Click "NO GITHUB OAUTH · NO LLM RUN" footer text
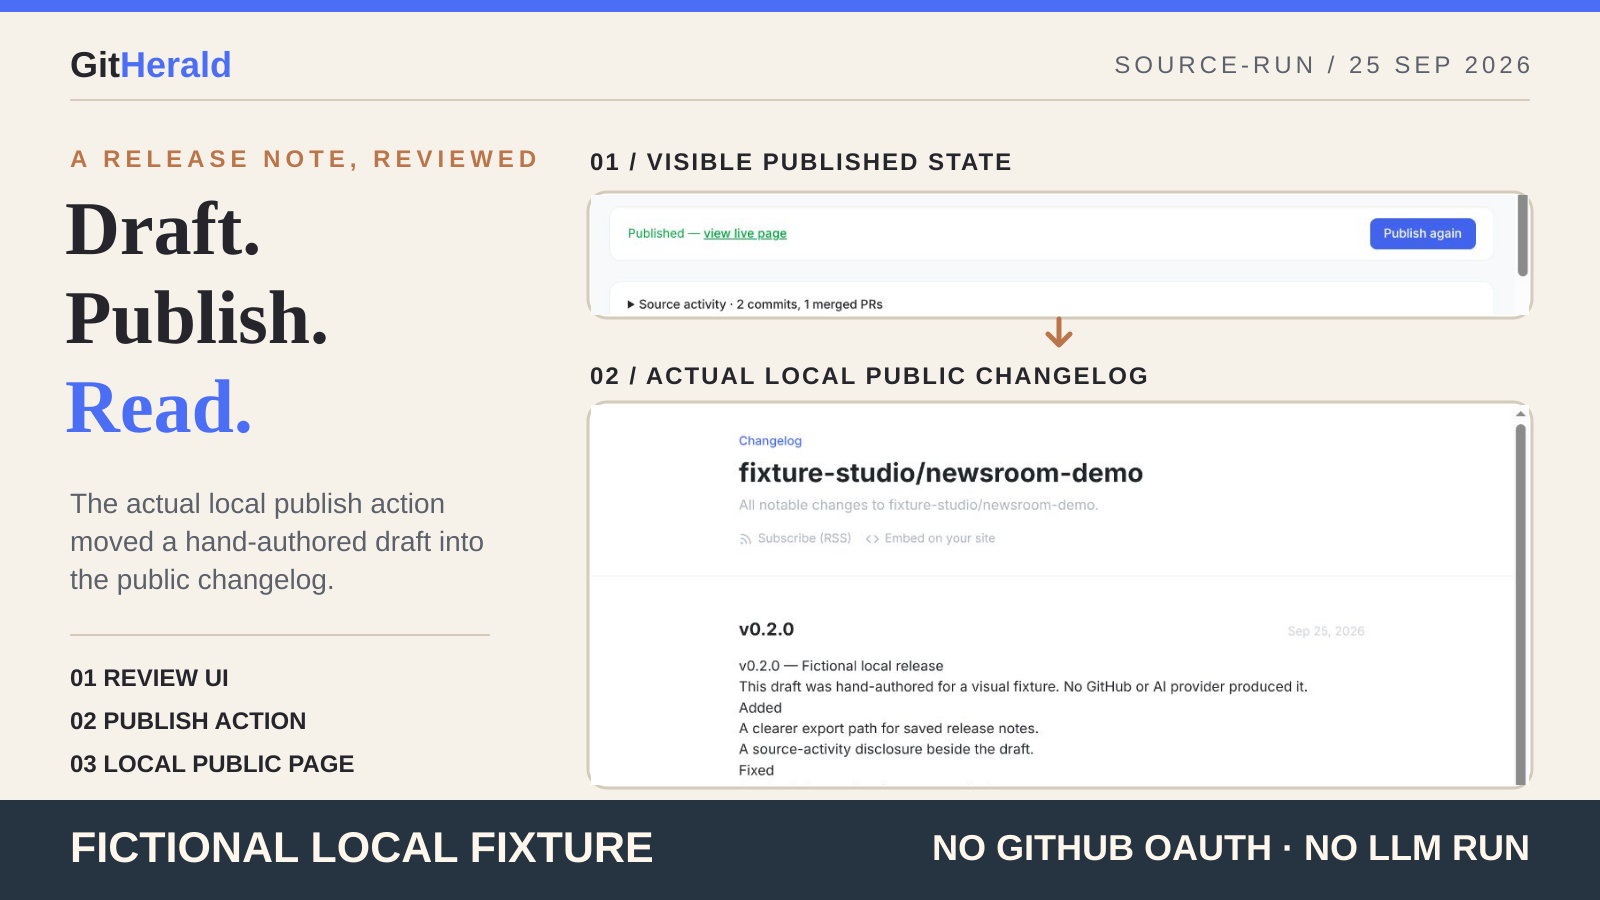This screenshot has height=900, width=1600. tap(1231, 848)
